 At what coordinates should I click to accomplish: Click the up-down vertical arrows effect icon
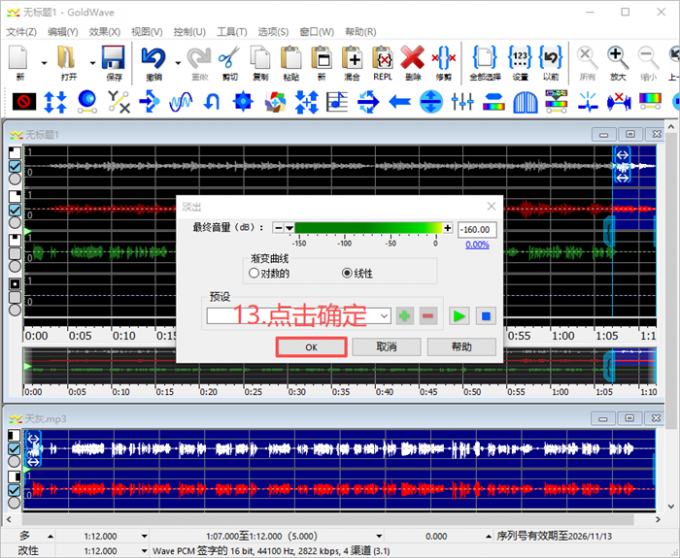pyautogui.click(x=56, y=102)
